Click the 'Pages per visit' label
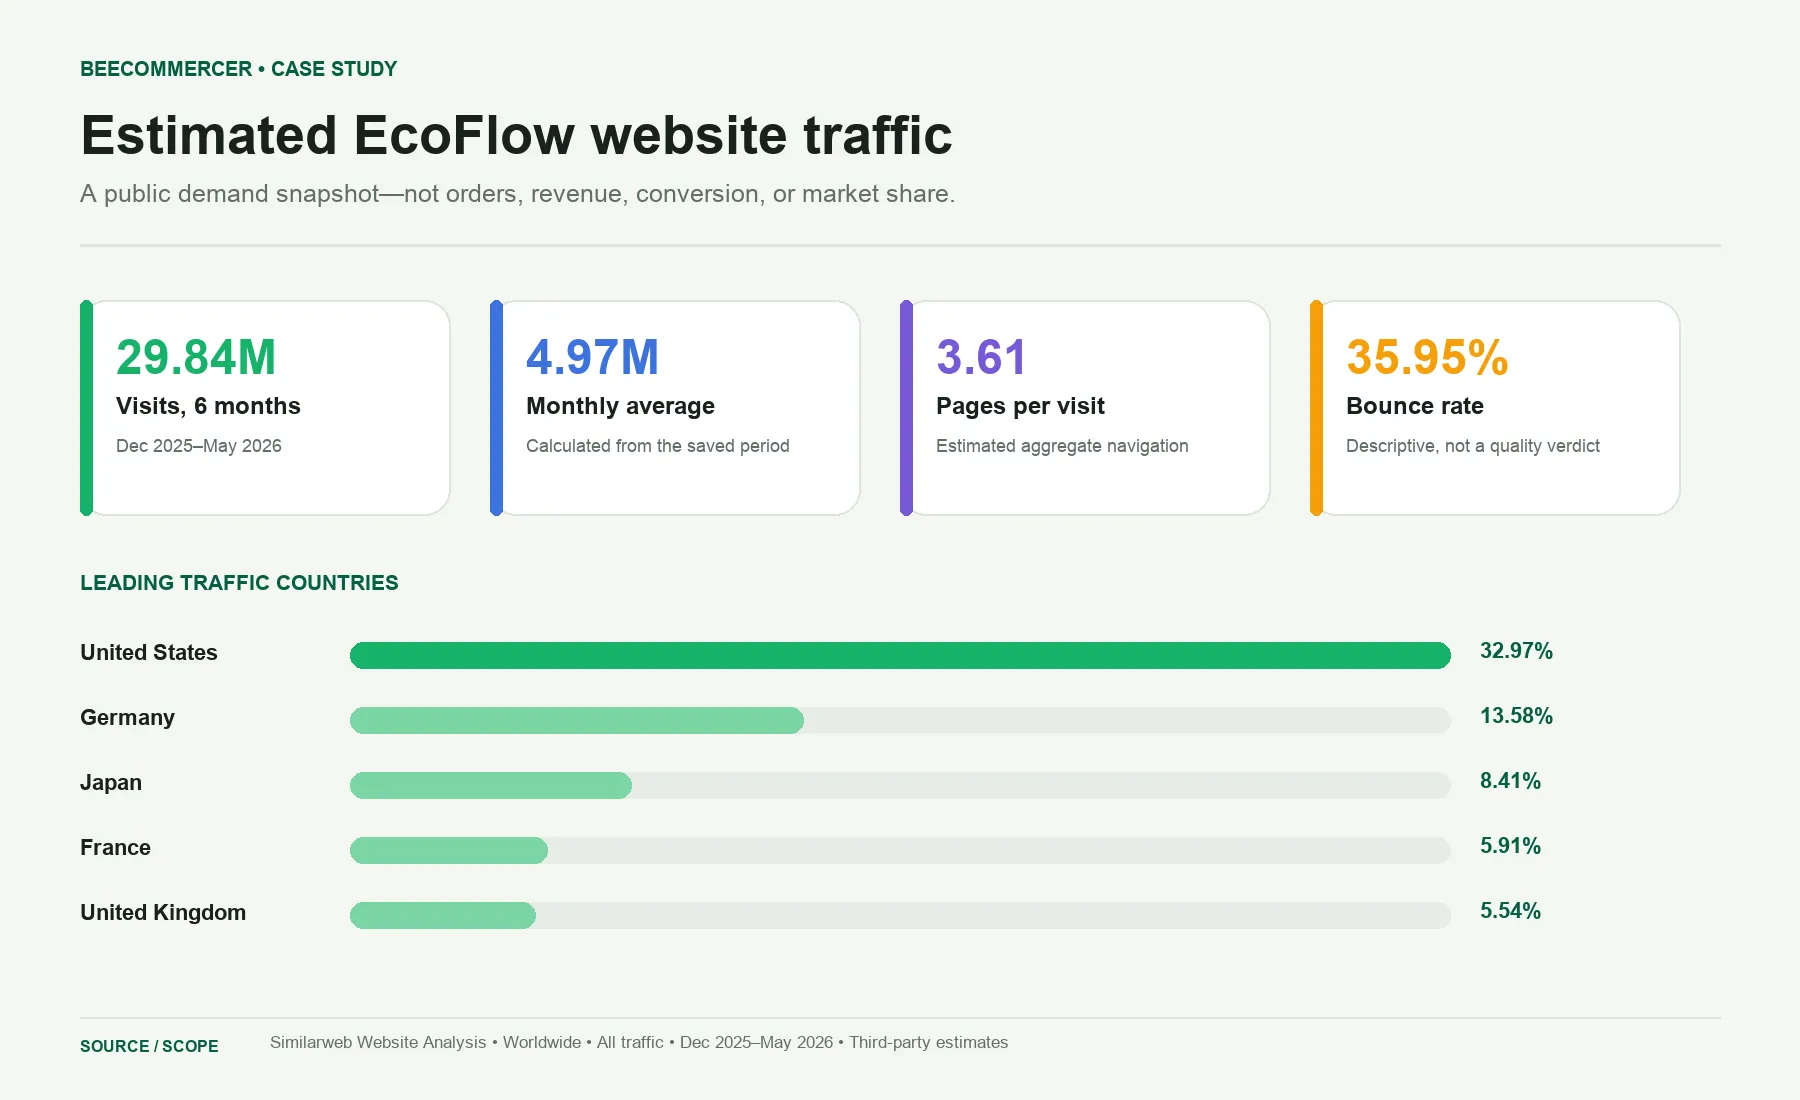 click(x=1020, y=406)
